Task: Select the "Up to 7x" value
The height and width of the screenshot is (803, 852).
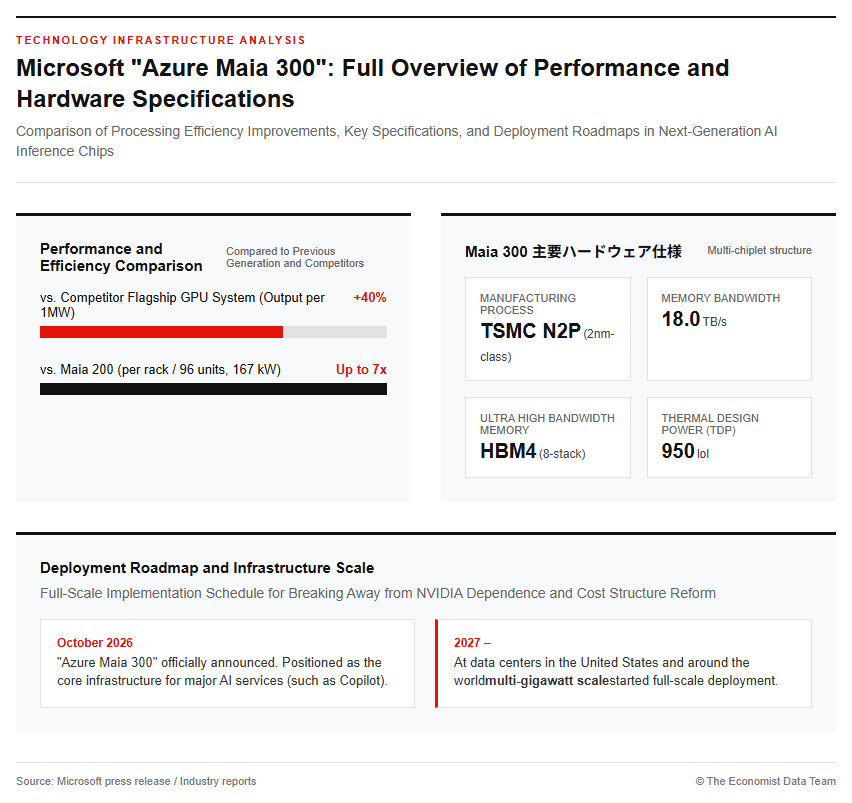Action: pos(361,369)
